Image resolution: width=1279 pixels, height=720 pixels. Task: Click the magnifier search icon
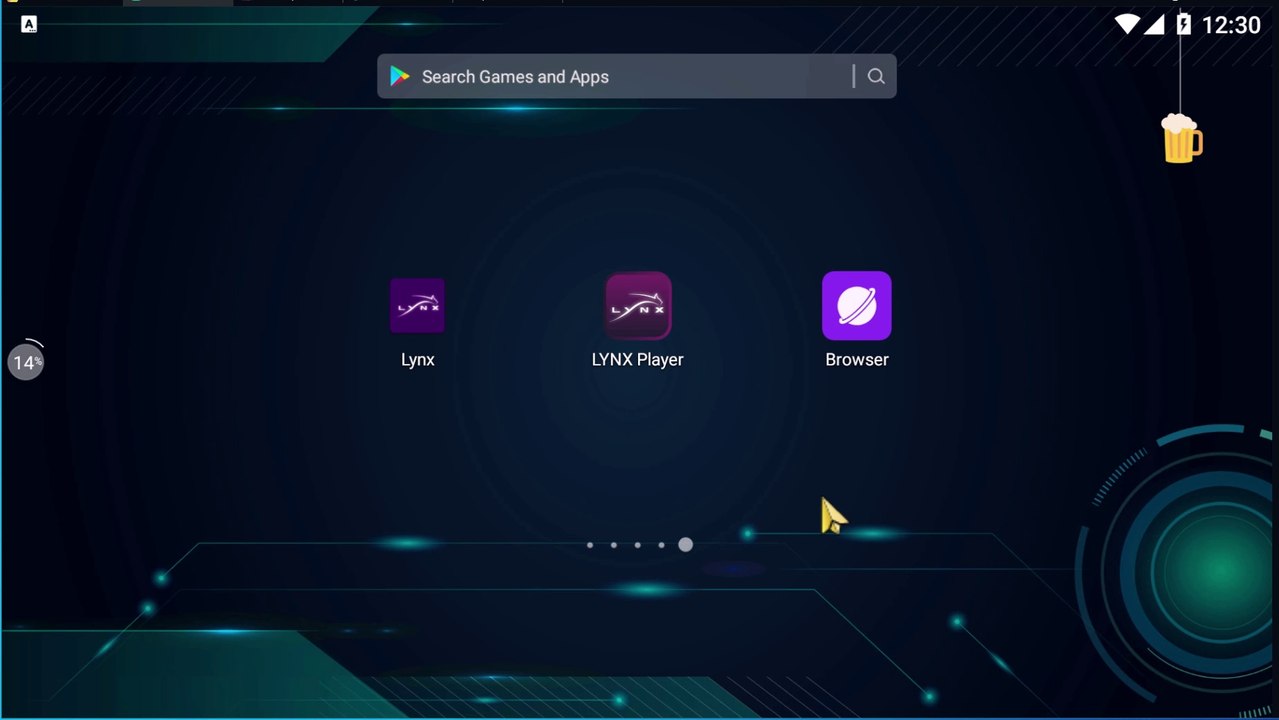coord(876,77)
